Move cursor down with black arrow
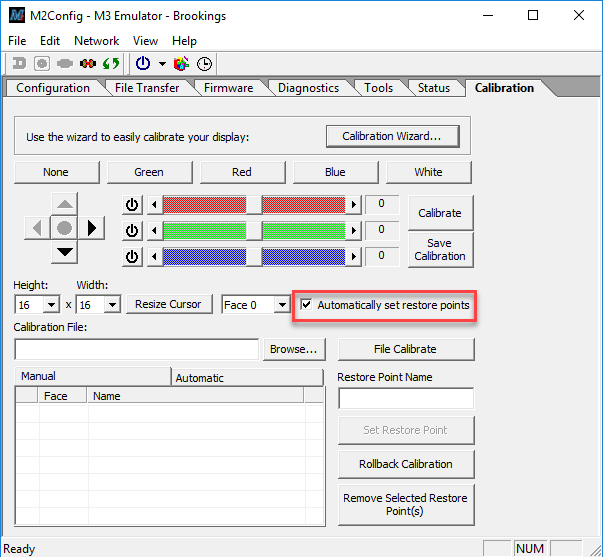 click(64, 251)
